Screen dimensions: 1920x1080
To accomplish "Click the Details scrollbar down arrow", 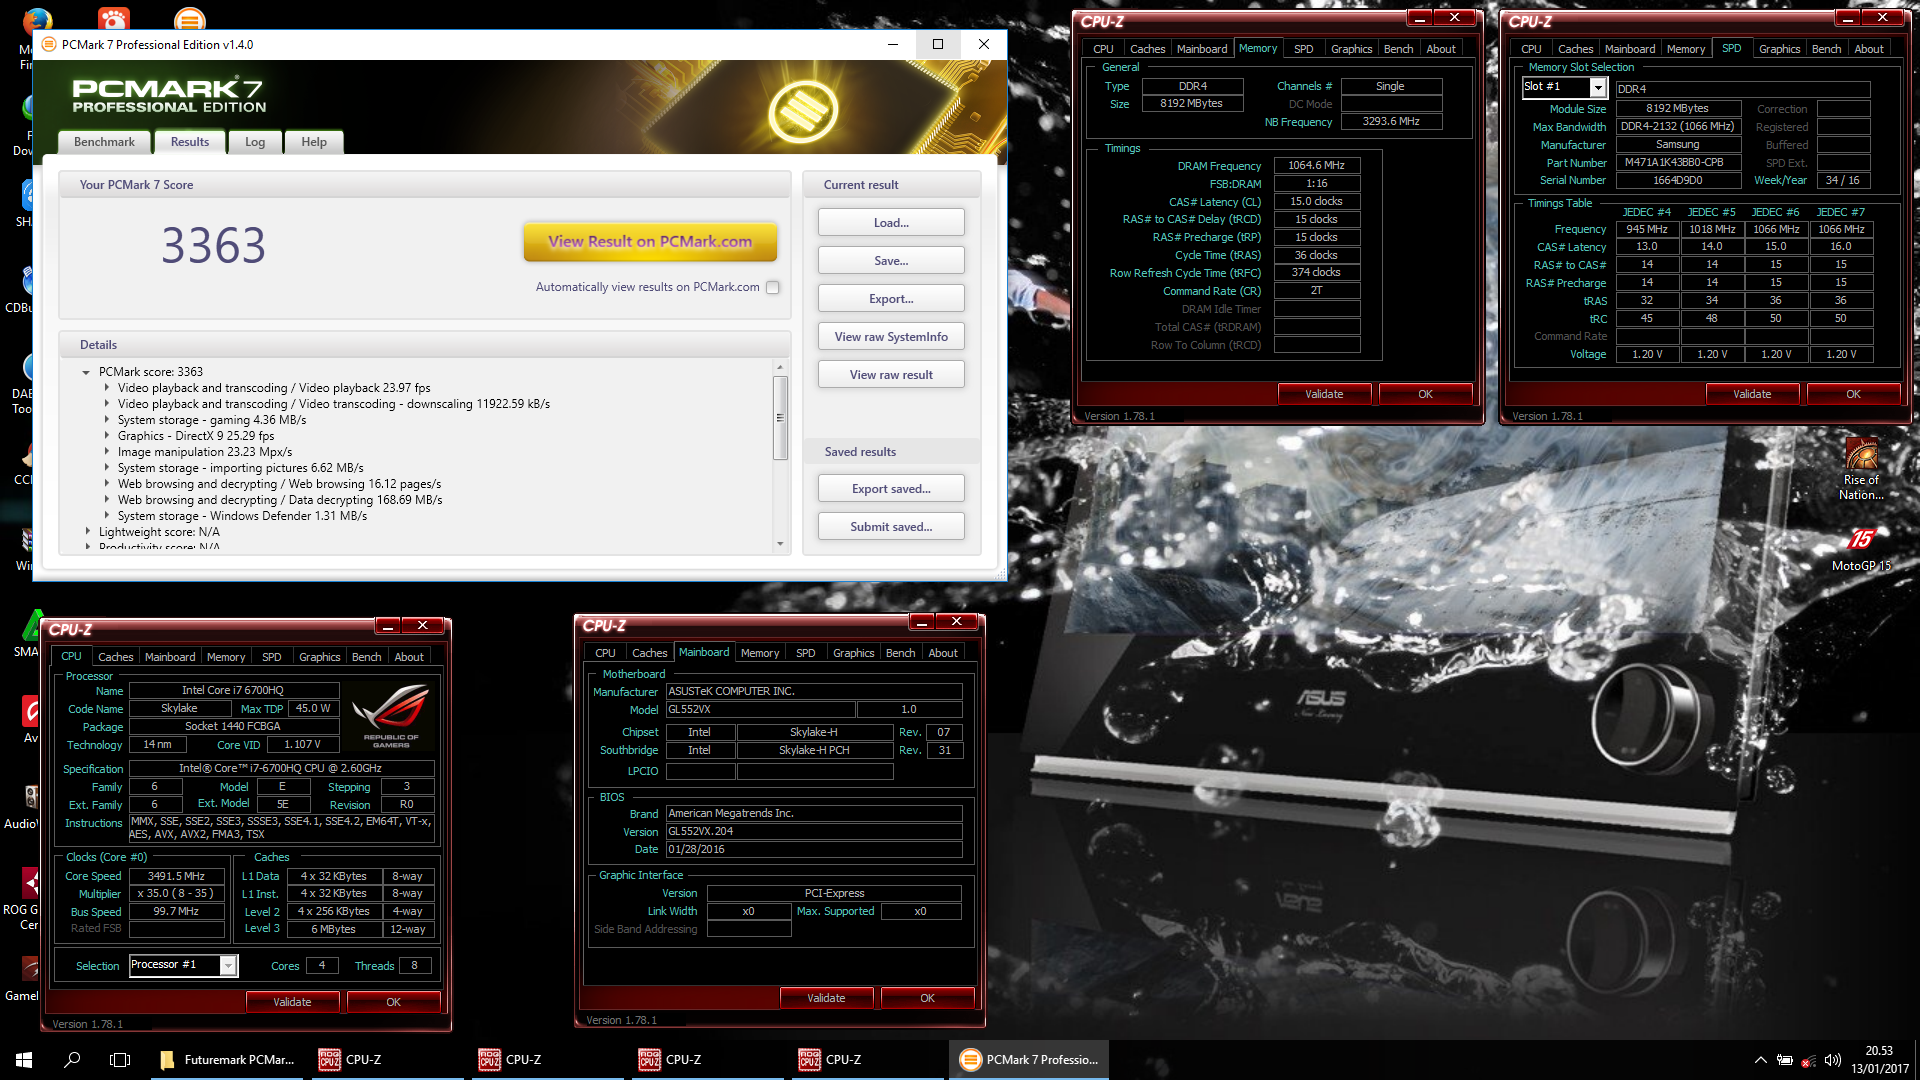I will point(780,544).
